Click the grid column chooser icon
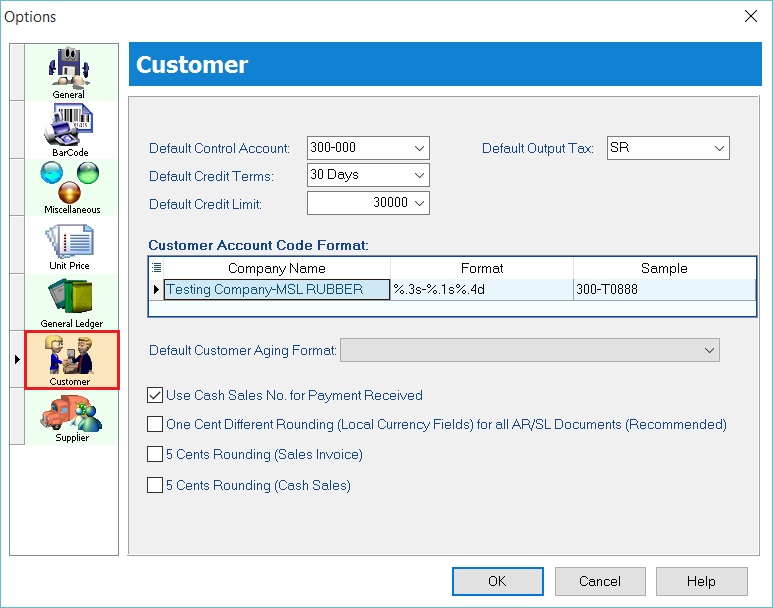The height and width of the screenshot is (608, 773). pos(156,268)
